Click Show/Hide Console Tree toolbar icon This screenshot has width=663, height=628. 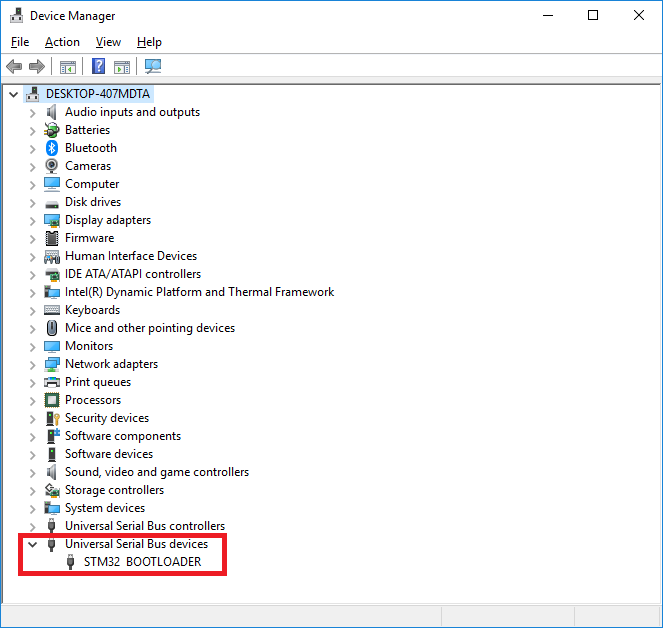(x=68, y=67)
